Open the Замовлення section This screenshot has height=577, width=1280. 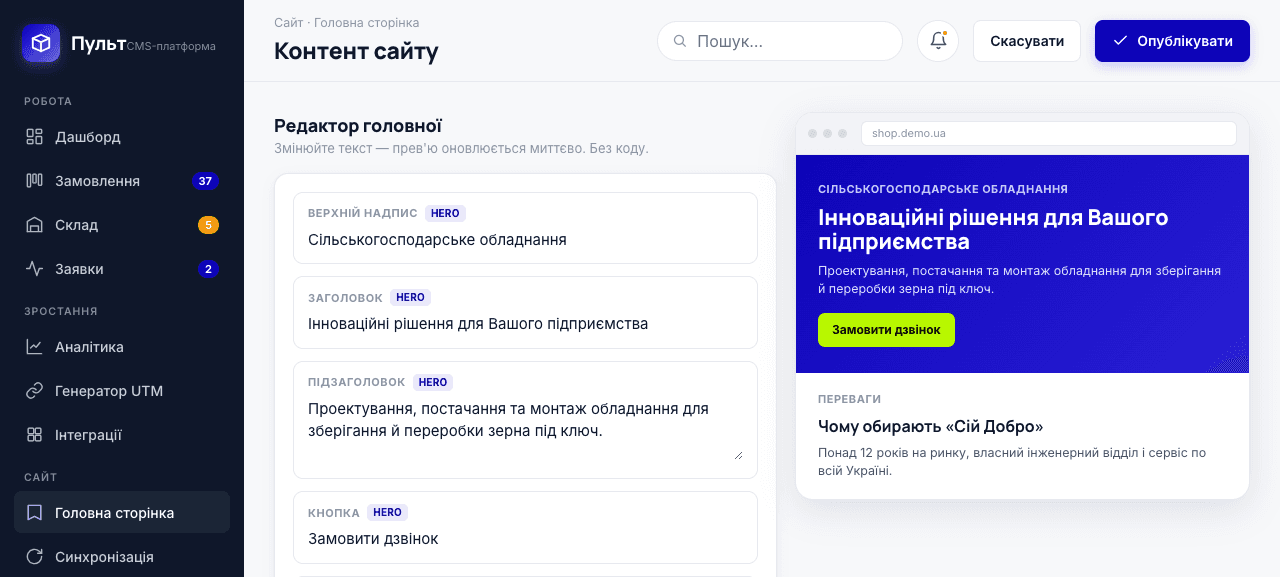click(x=122, y=181)
